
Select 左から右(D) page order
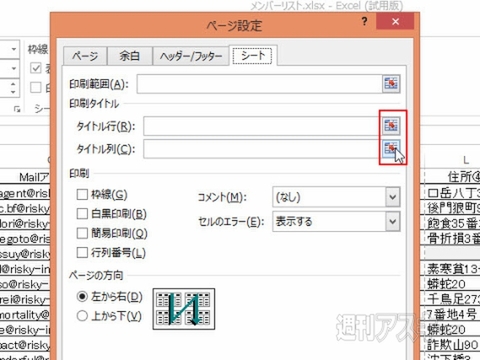(82, 296)
